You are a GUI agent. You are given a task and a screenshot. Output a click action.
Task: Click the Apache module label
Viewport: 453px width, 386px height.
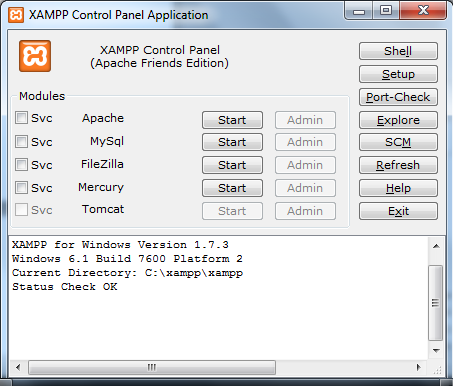[103, 118]
